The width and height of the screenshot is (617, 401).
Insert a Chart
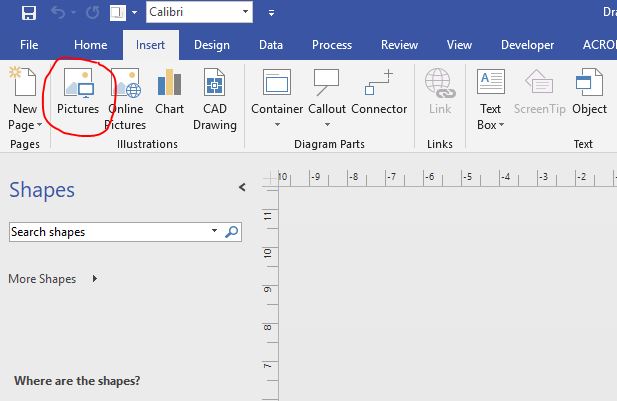[169, 92]
